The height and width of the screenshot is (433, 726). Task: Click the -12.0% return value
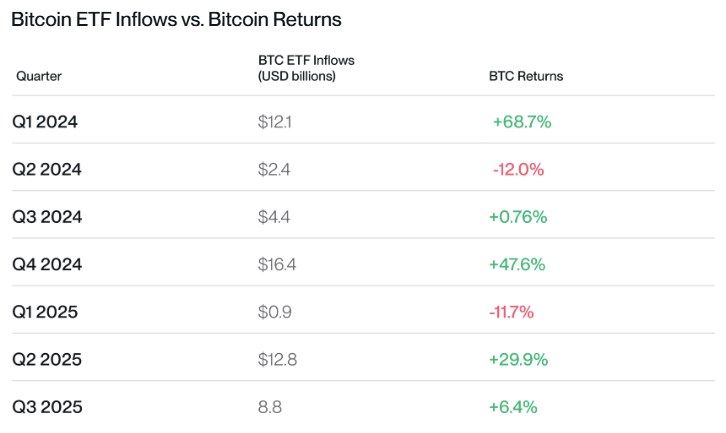click(x=518, y=170)
